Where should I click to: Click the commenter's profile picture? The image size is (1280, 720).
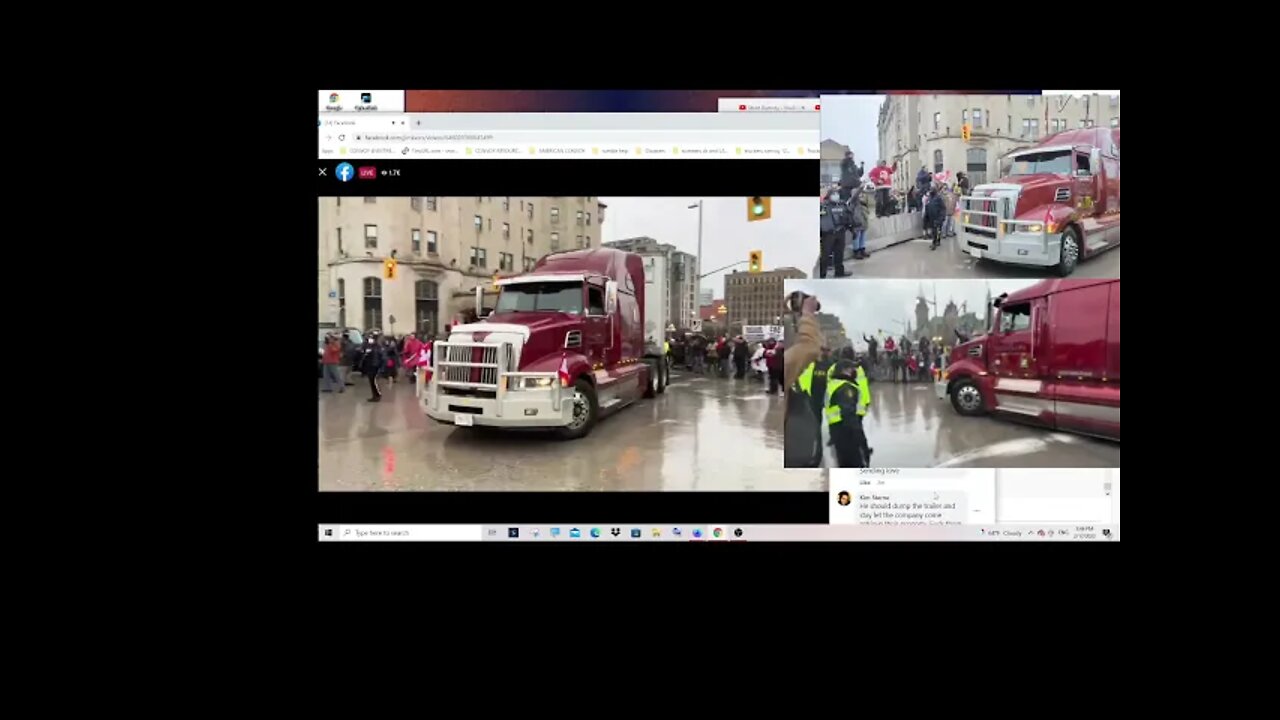point(844,498)
